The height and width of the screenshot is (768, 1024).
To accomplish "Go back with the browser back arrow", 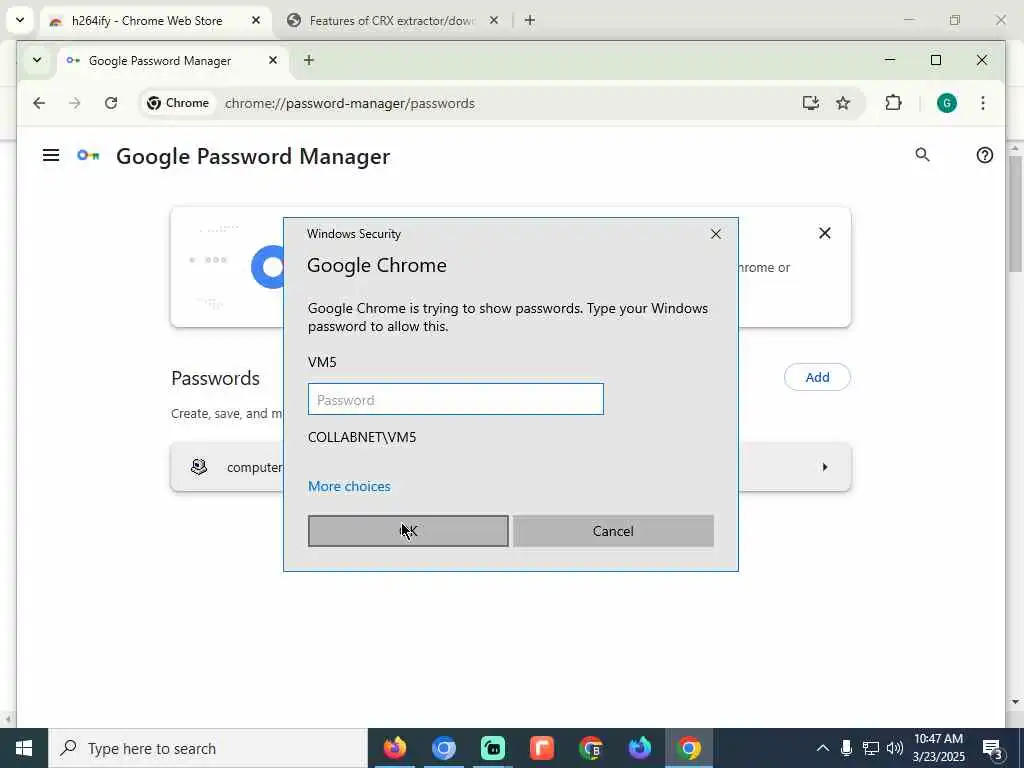I will pyautogui.click(x=39, y=103).
